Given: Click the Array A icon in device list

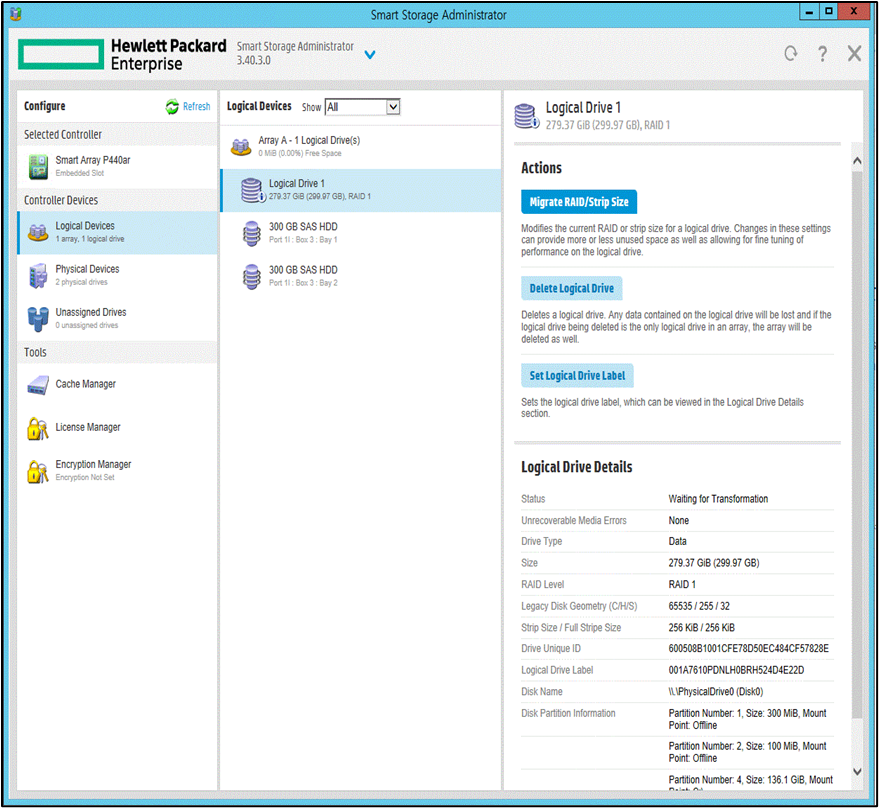Looking at the screenshot, I should pos(241,147).
